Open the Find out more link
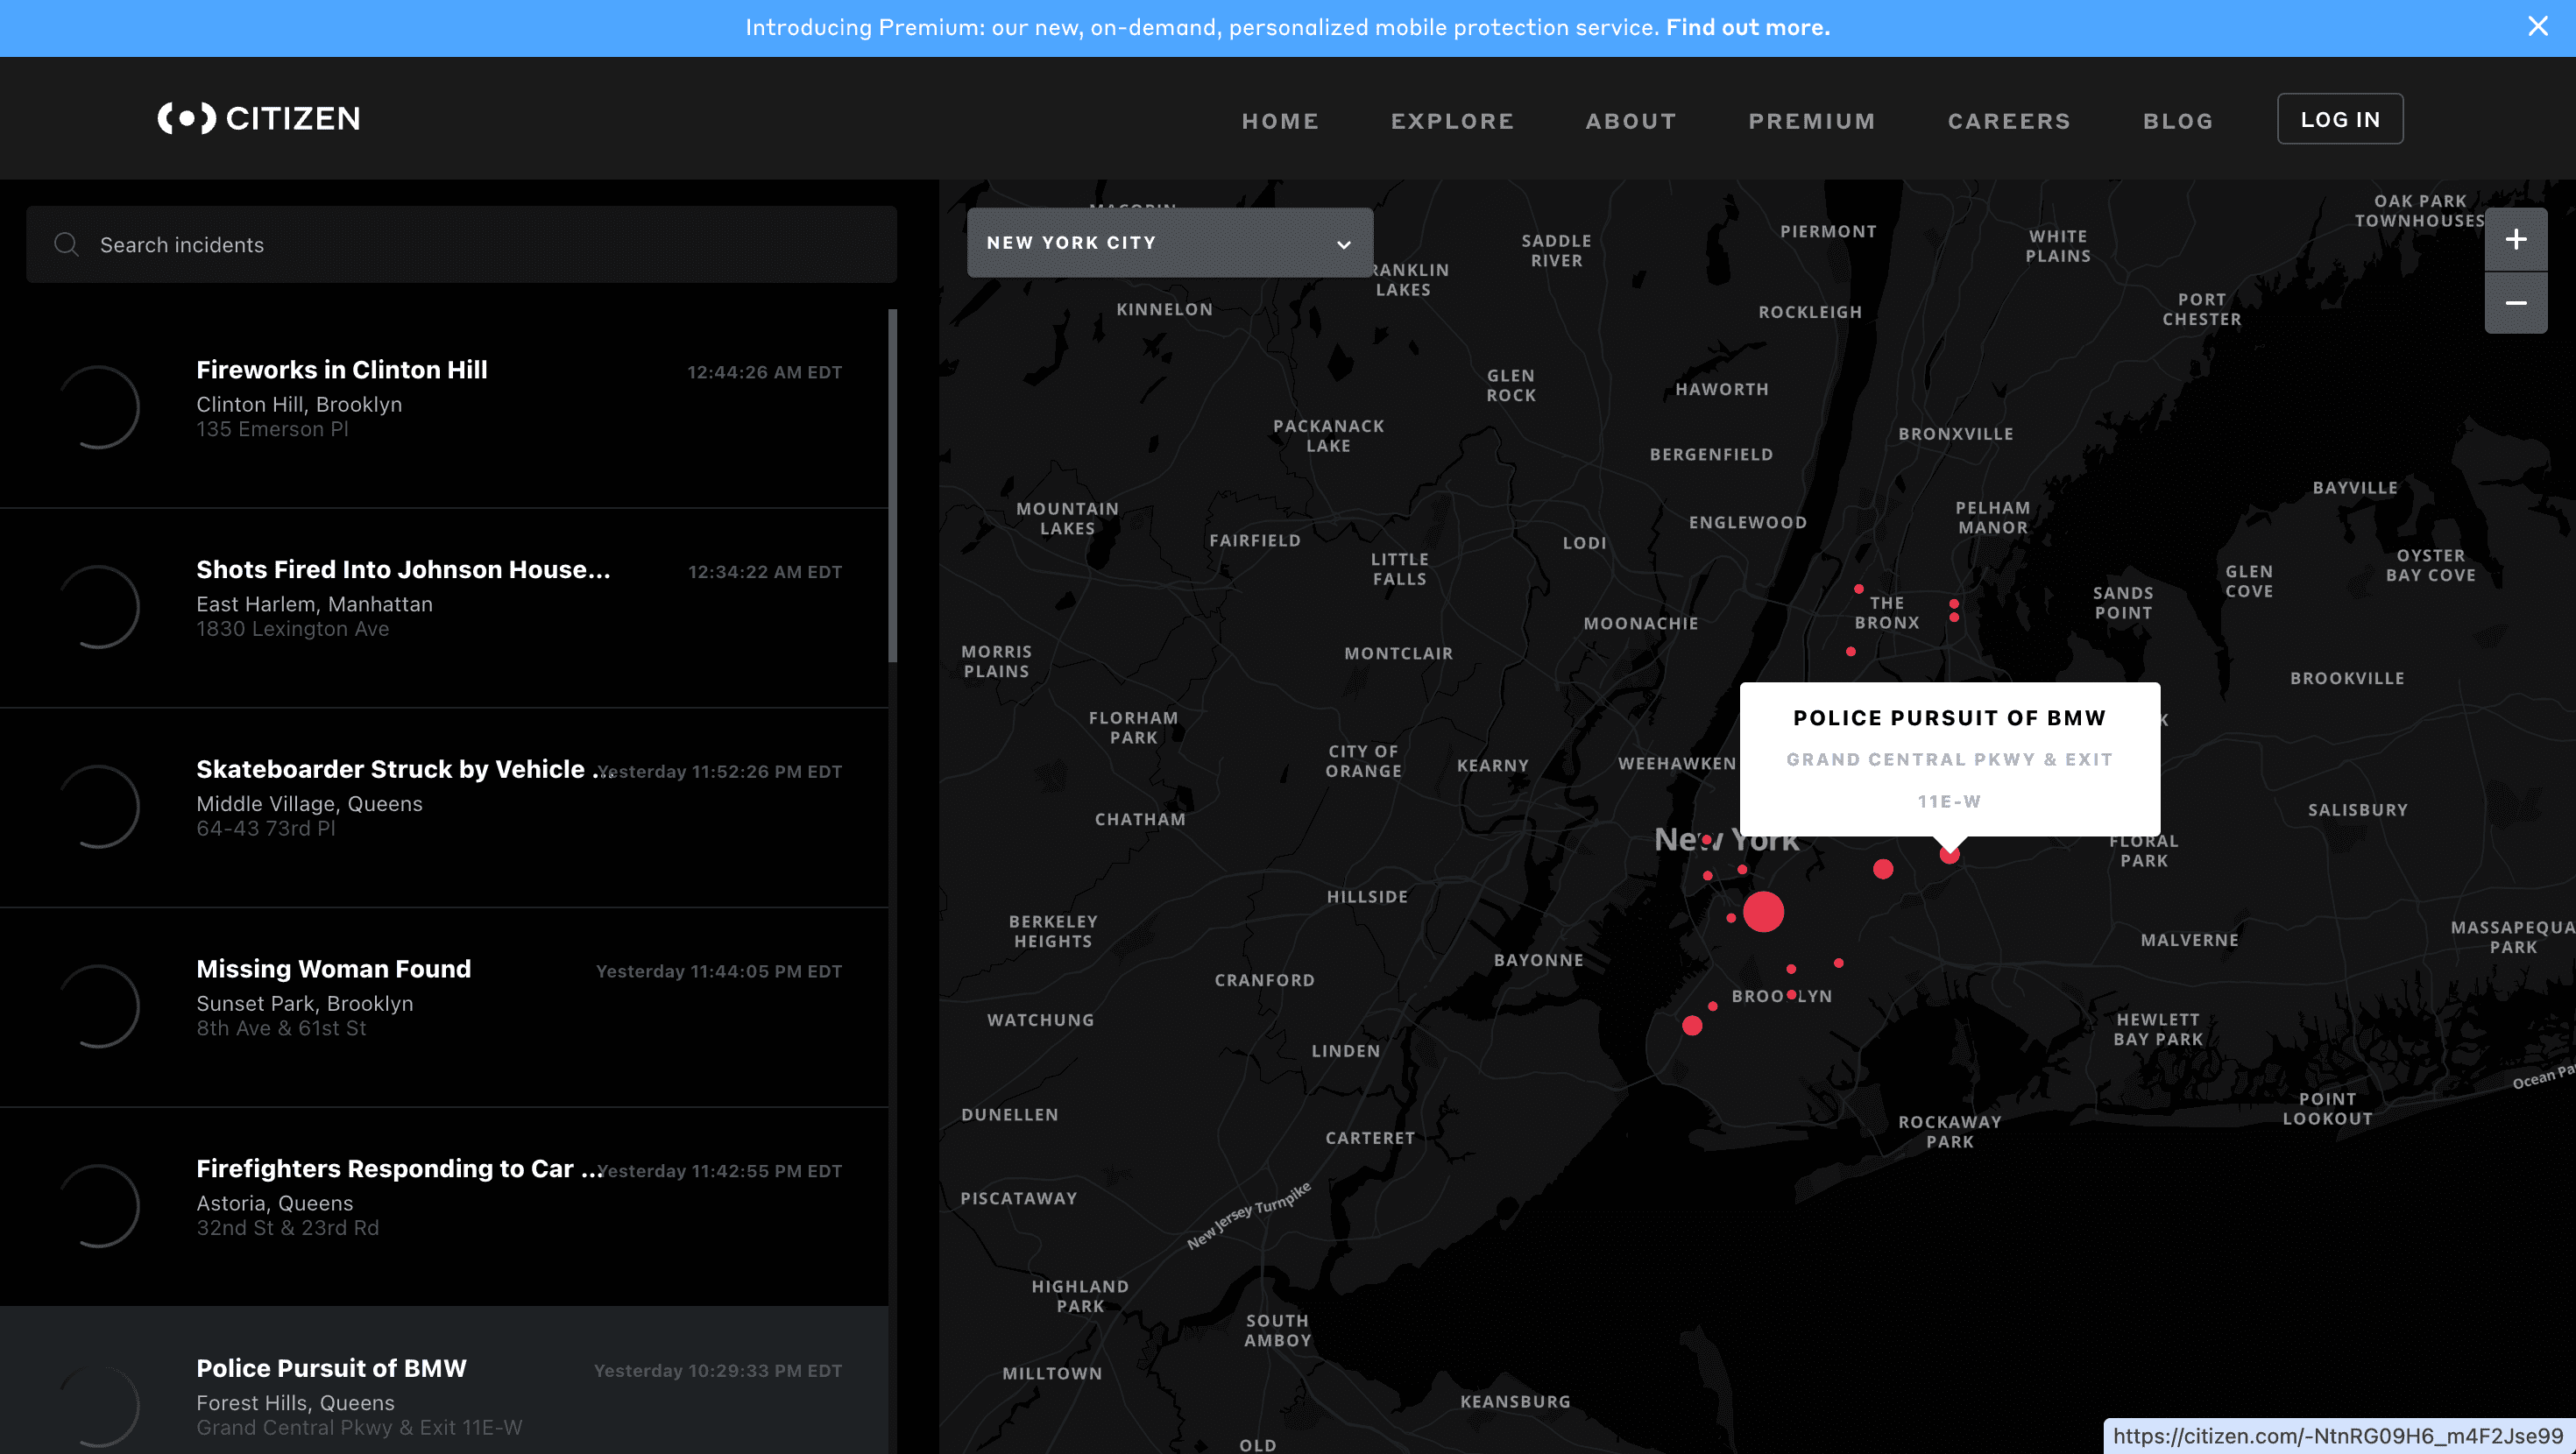This screenshot has height=1454, width=2576. coord(1747,27)
